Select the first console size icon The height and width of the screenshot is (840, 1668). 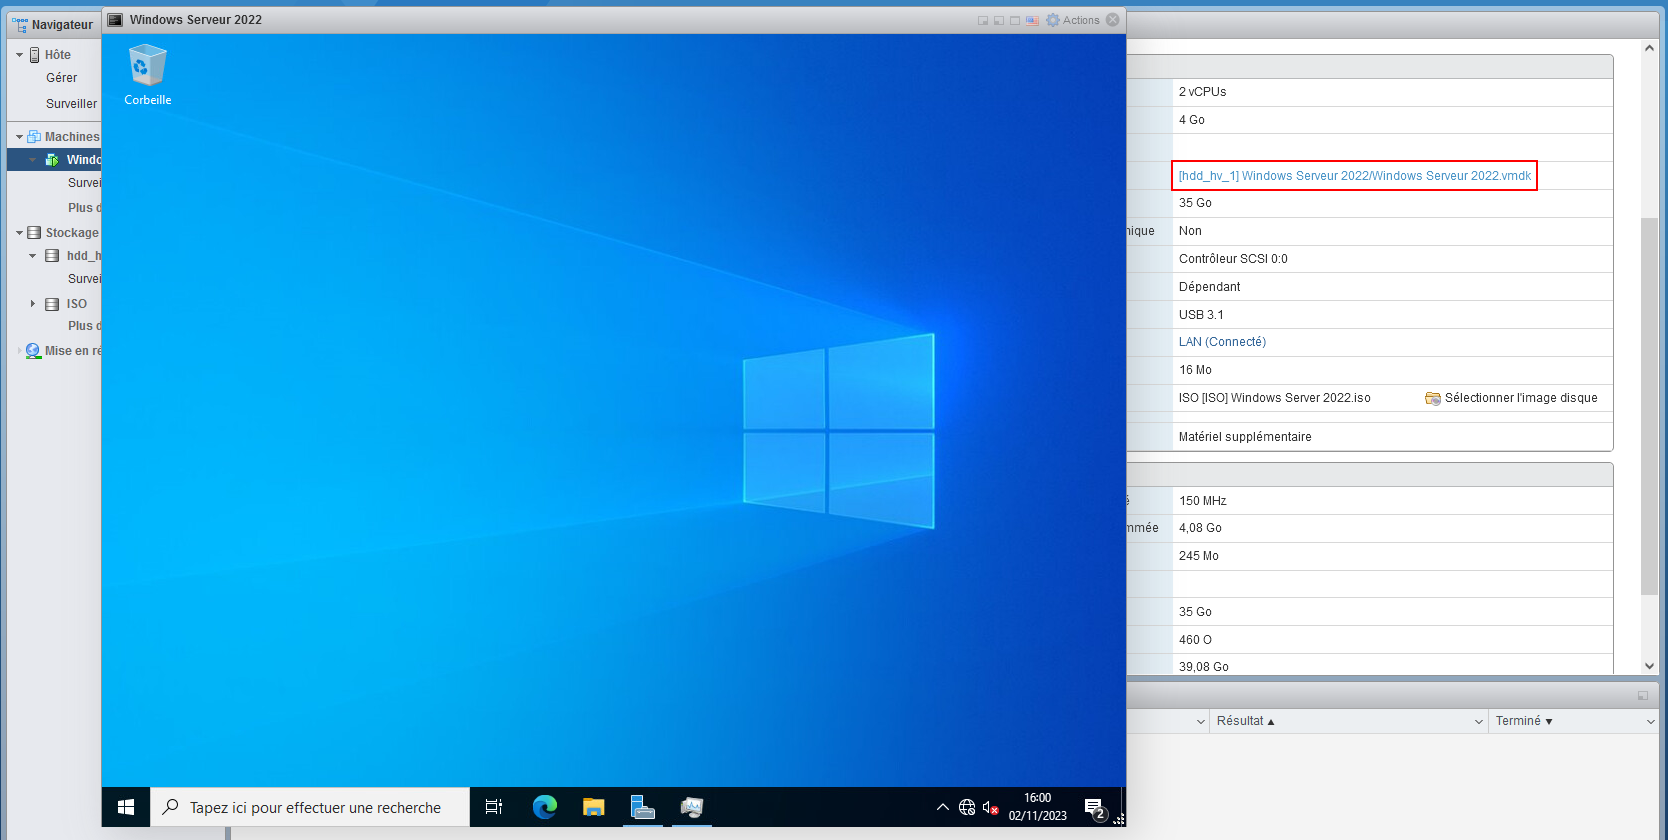(983, 20)
